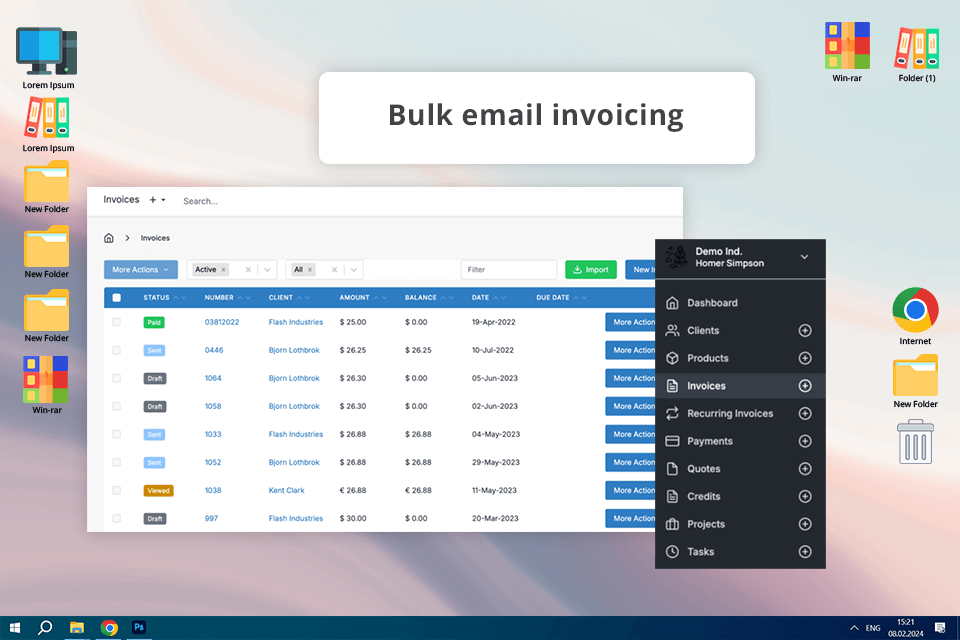Open Photoshop from the taskbar
Image resolution: width=960 pixels, height=640 pixels.
pyautogui.click(x=139, y=627)
